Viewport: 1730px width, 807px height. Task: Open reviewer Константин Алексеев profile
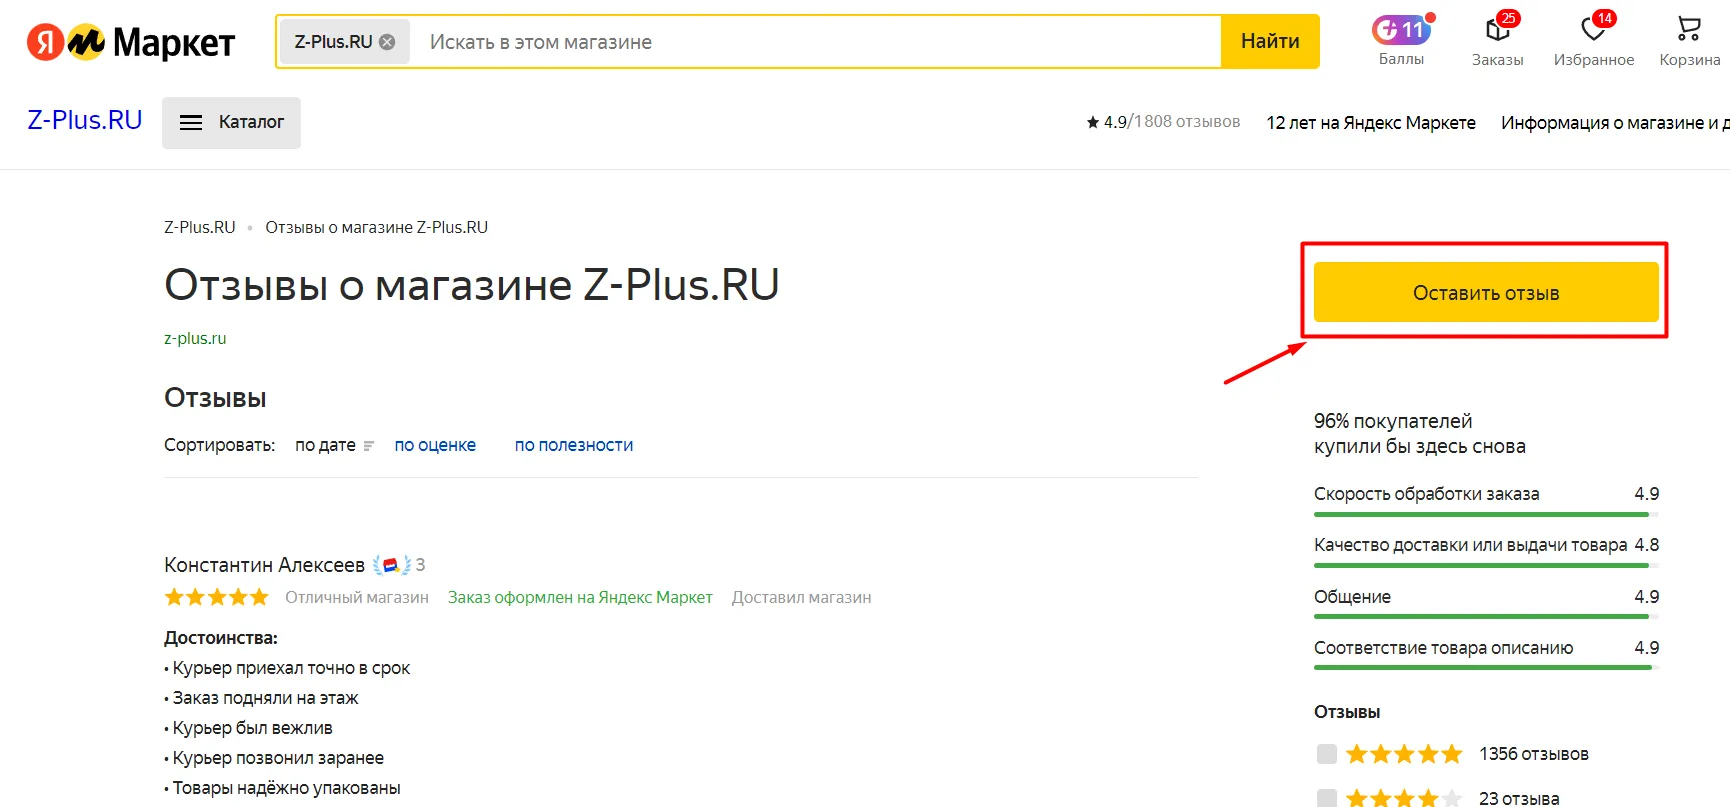pos(264,565)
